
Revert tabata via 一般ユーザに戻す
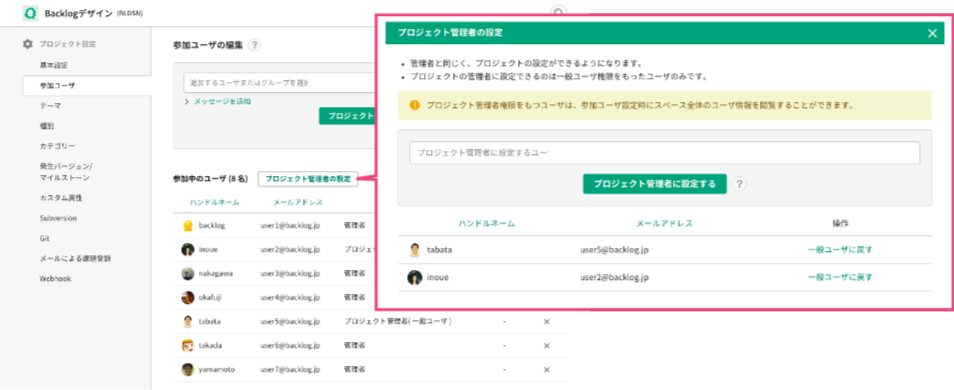click(x=840, y=249)
